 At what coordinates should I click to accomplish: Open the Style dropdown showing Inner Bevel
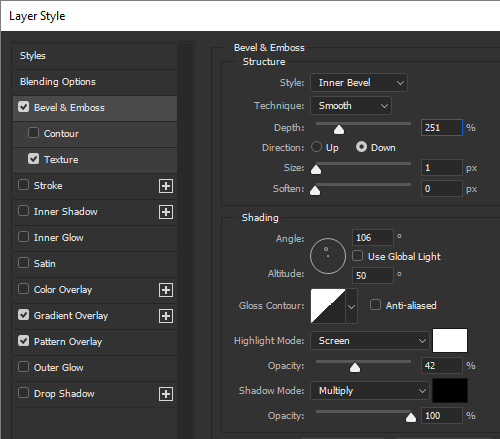click(x=359, y=83)
